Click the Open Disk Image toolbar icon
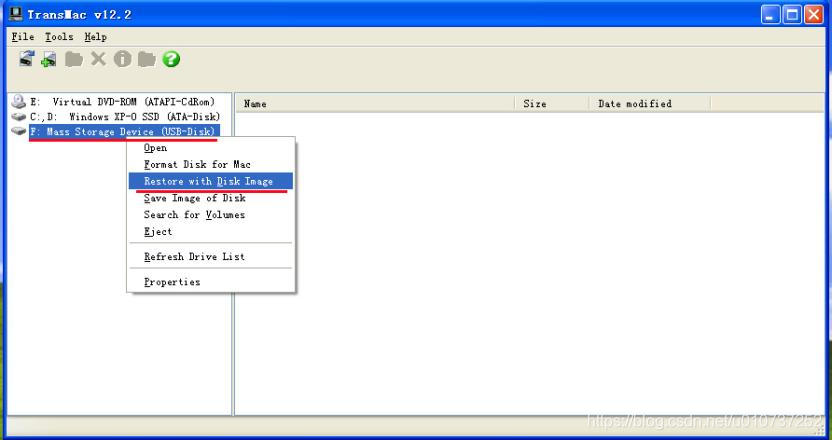 27,58
